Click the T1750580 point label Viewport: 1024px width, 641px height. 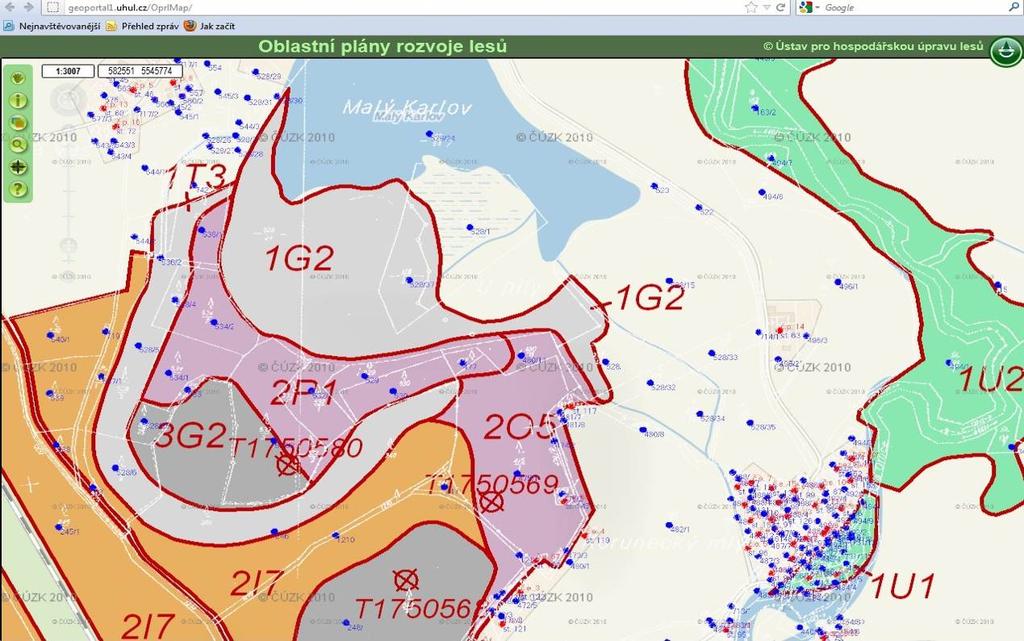[x=296, y=448]
